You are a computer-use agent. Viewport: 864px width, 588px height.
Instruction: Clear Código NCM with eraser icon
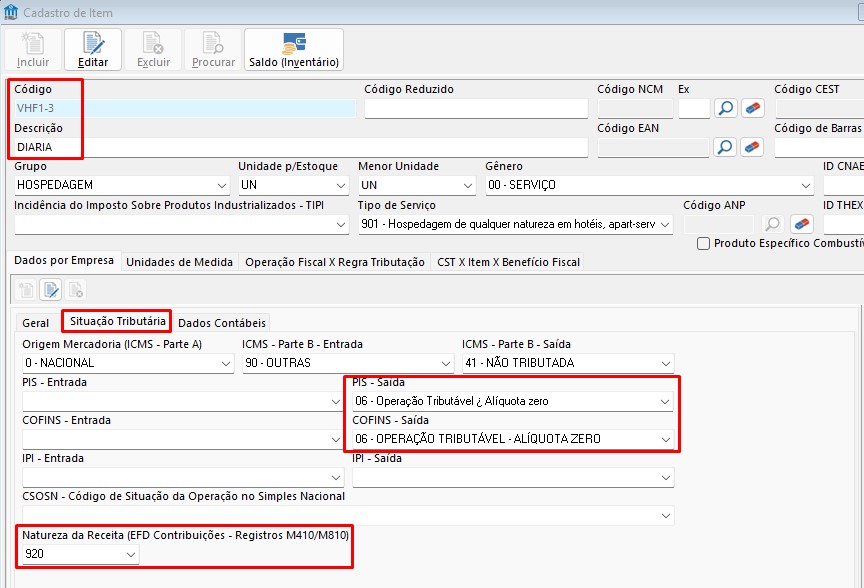pos(753,108)
